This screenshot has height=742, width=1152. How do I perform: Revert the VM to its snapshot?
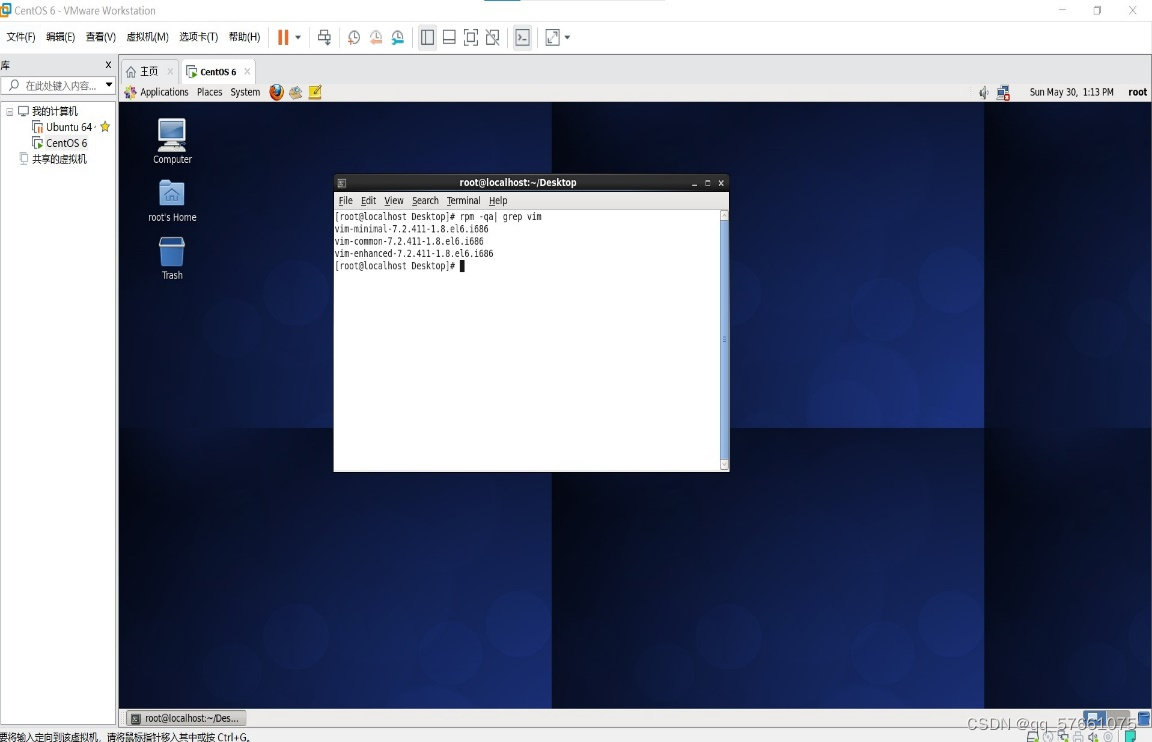click(375, 37)
